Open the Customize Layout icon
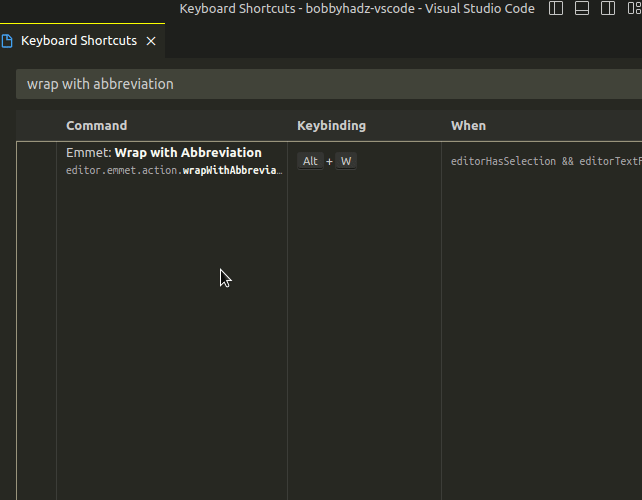This screenshot has height=500, width=642. [x=634, y=9]
